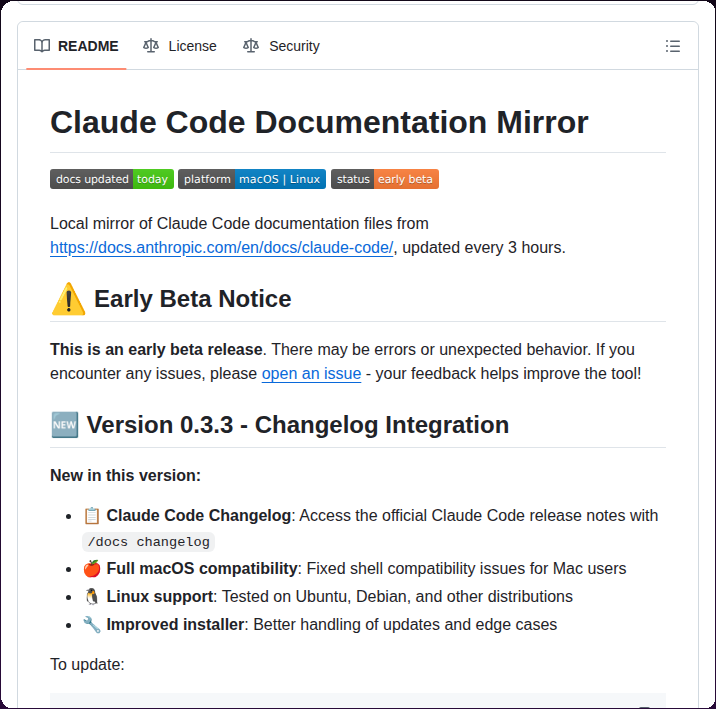Click the Early Beta Notice heading
The width and height of the screenshot is (716, 709).
tap(193, 299)
